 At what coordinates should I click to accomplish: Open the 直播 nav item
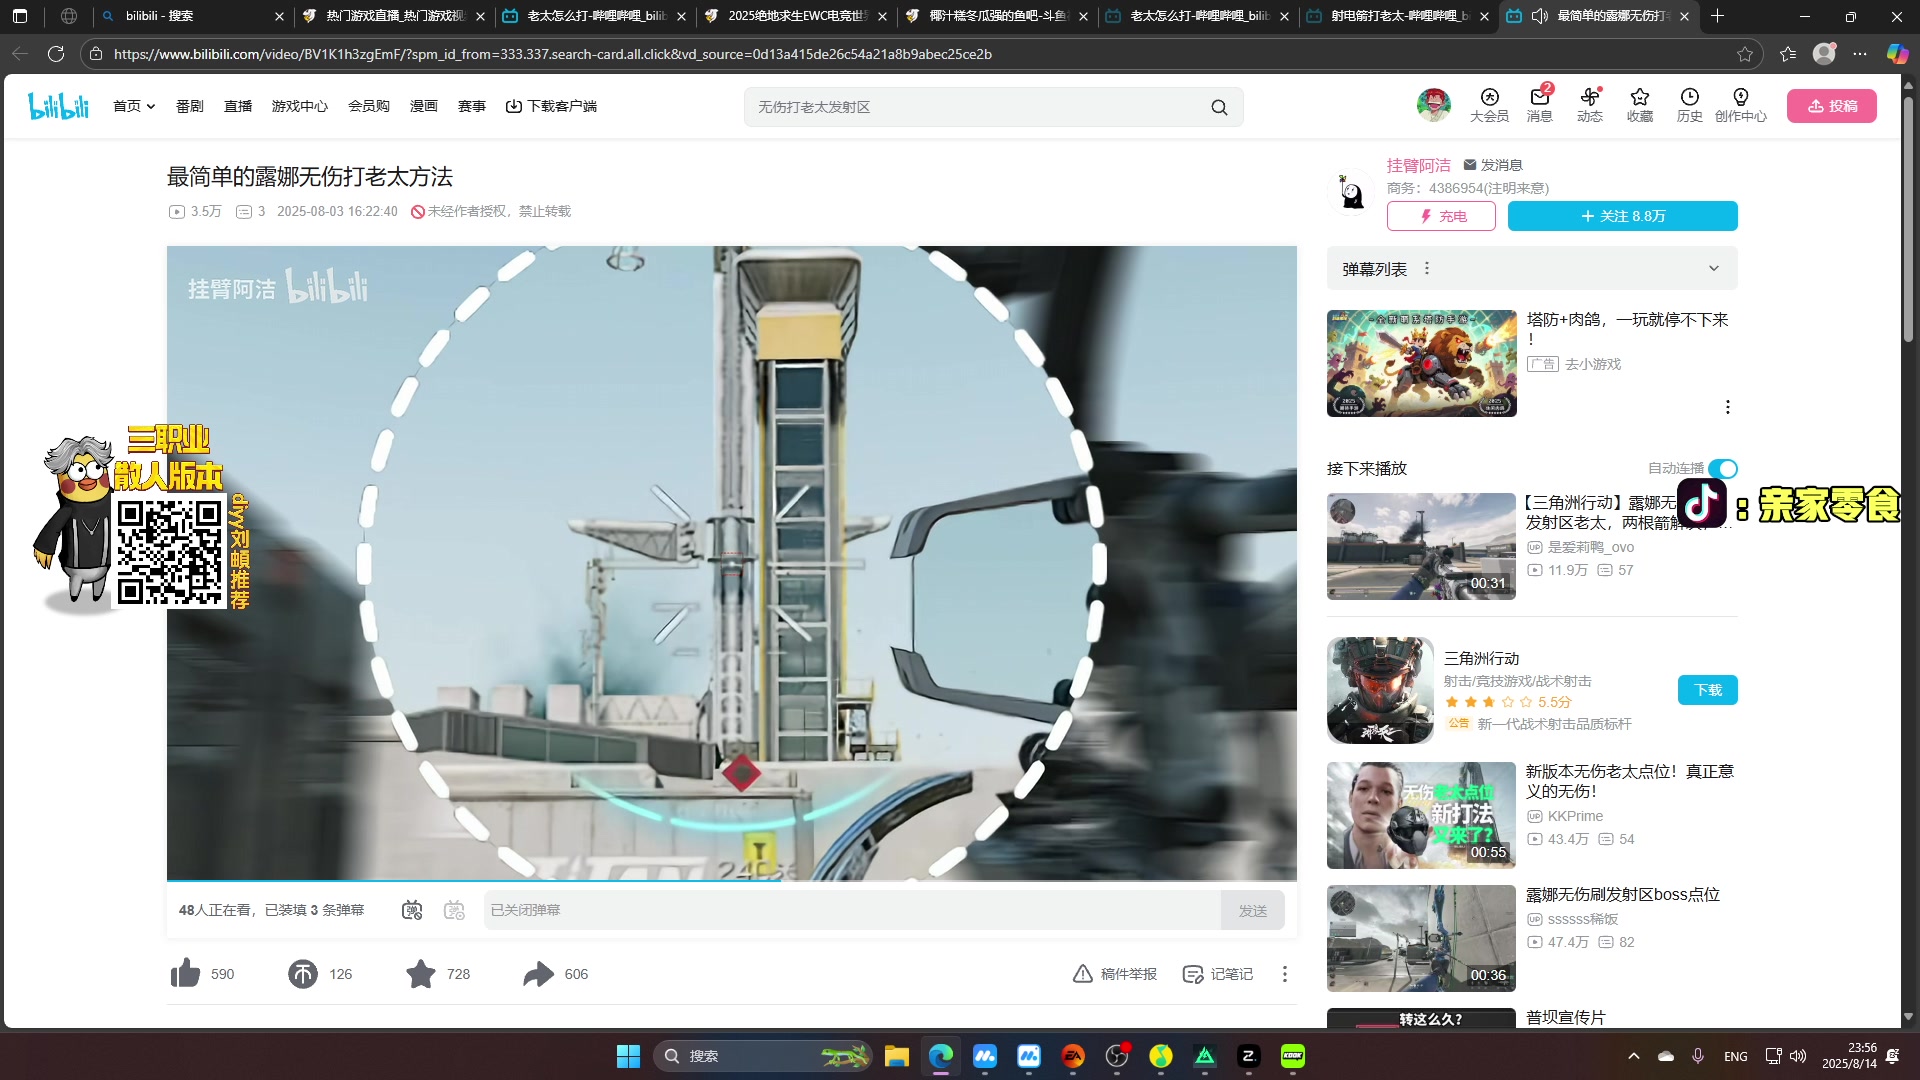(238, 106)
